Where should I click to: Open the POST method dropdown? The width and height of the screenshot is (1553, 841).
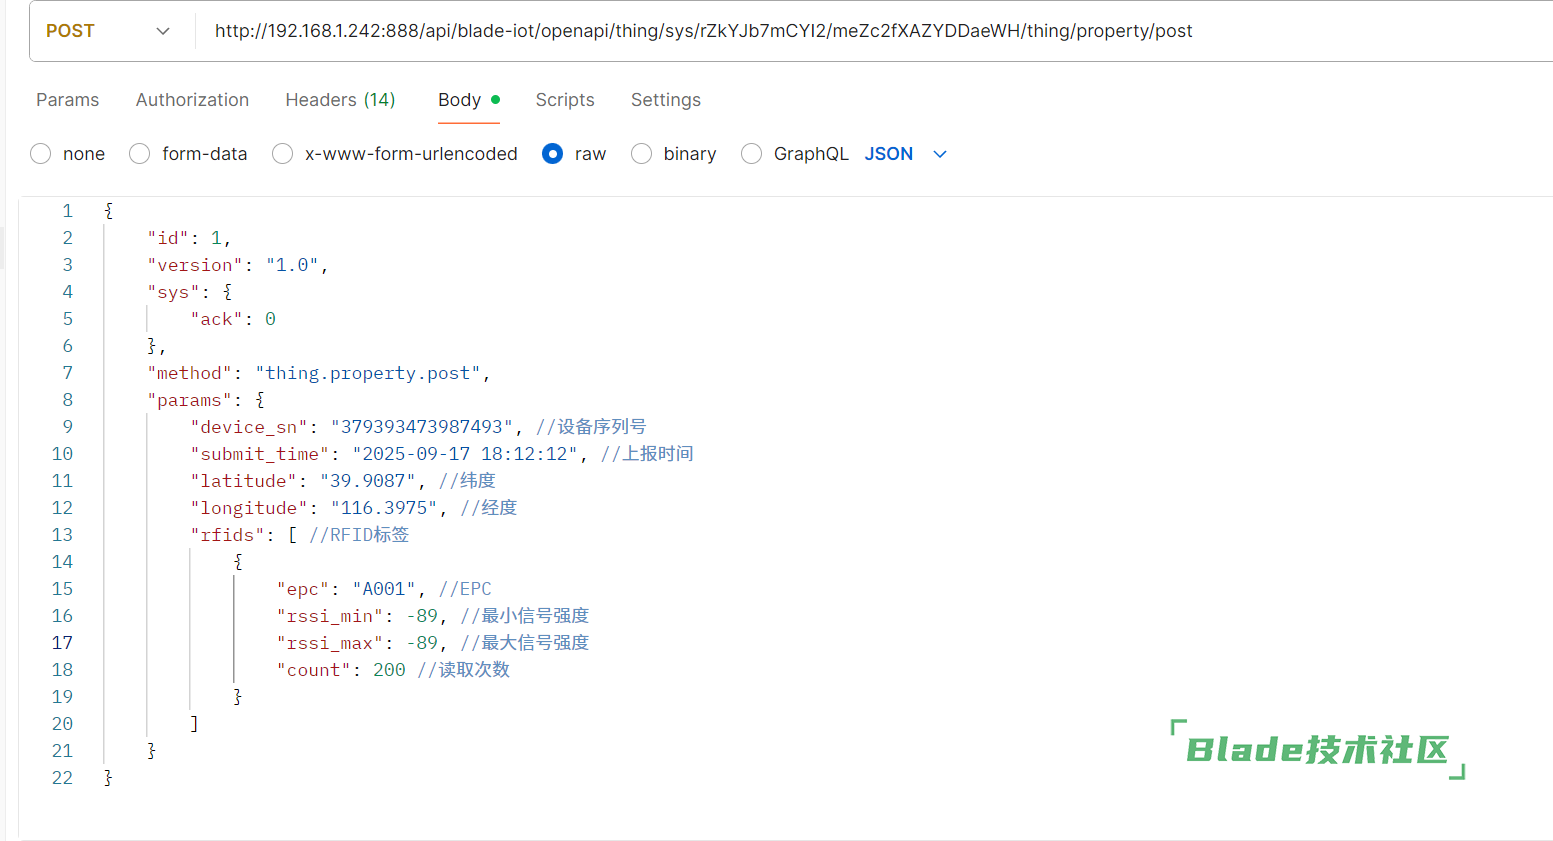click(x=107, y=31)
